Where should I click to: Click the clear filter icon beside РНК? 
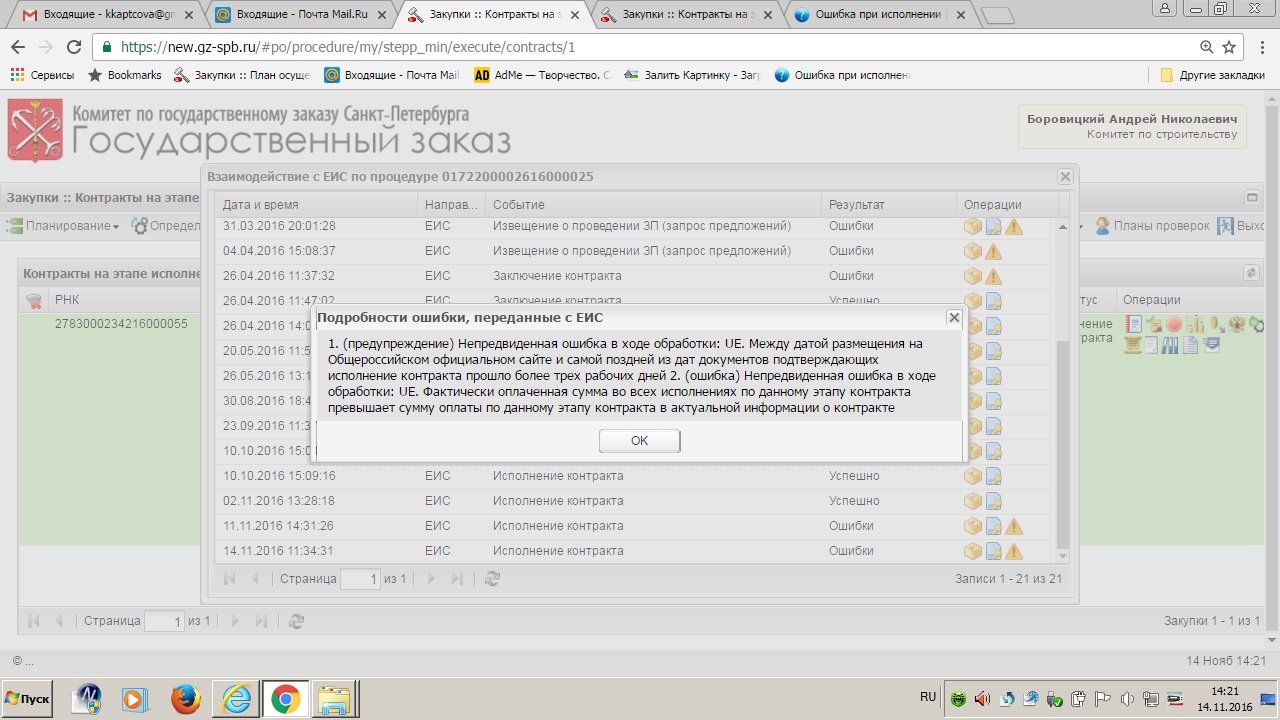click(34, 300)
